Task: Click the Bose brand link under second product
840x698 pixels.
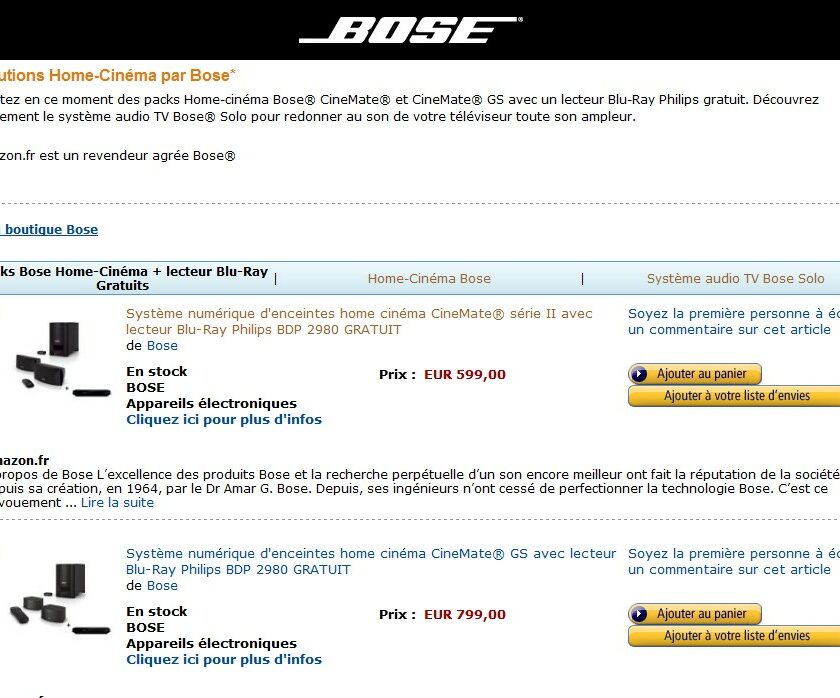Action: 162,586
